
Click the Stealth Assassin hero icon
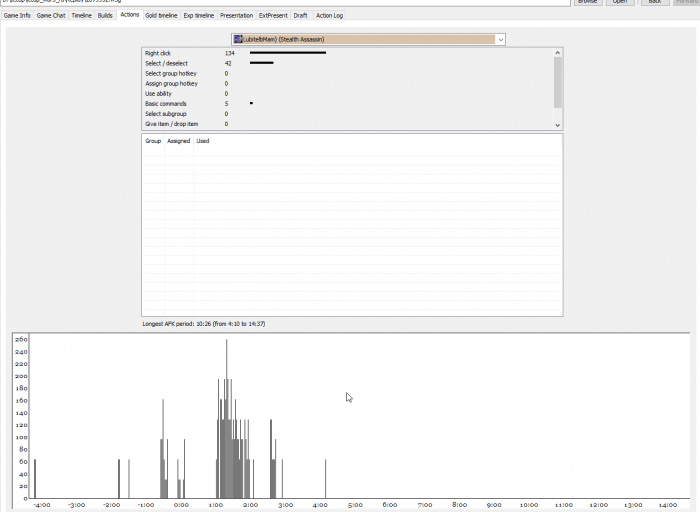pyautogui.click(x=238, y=39)
